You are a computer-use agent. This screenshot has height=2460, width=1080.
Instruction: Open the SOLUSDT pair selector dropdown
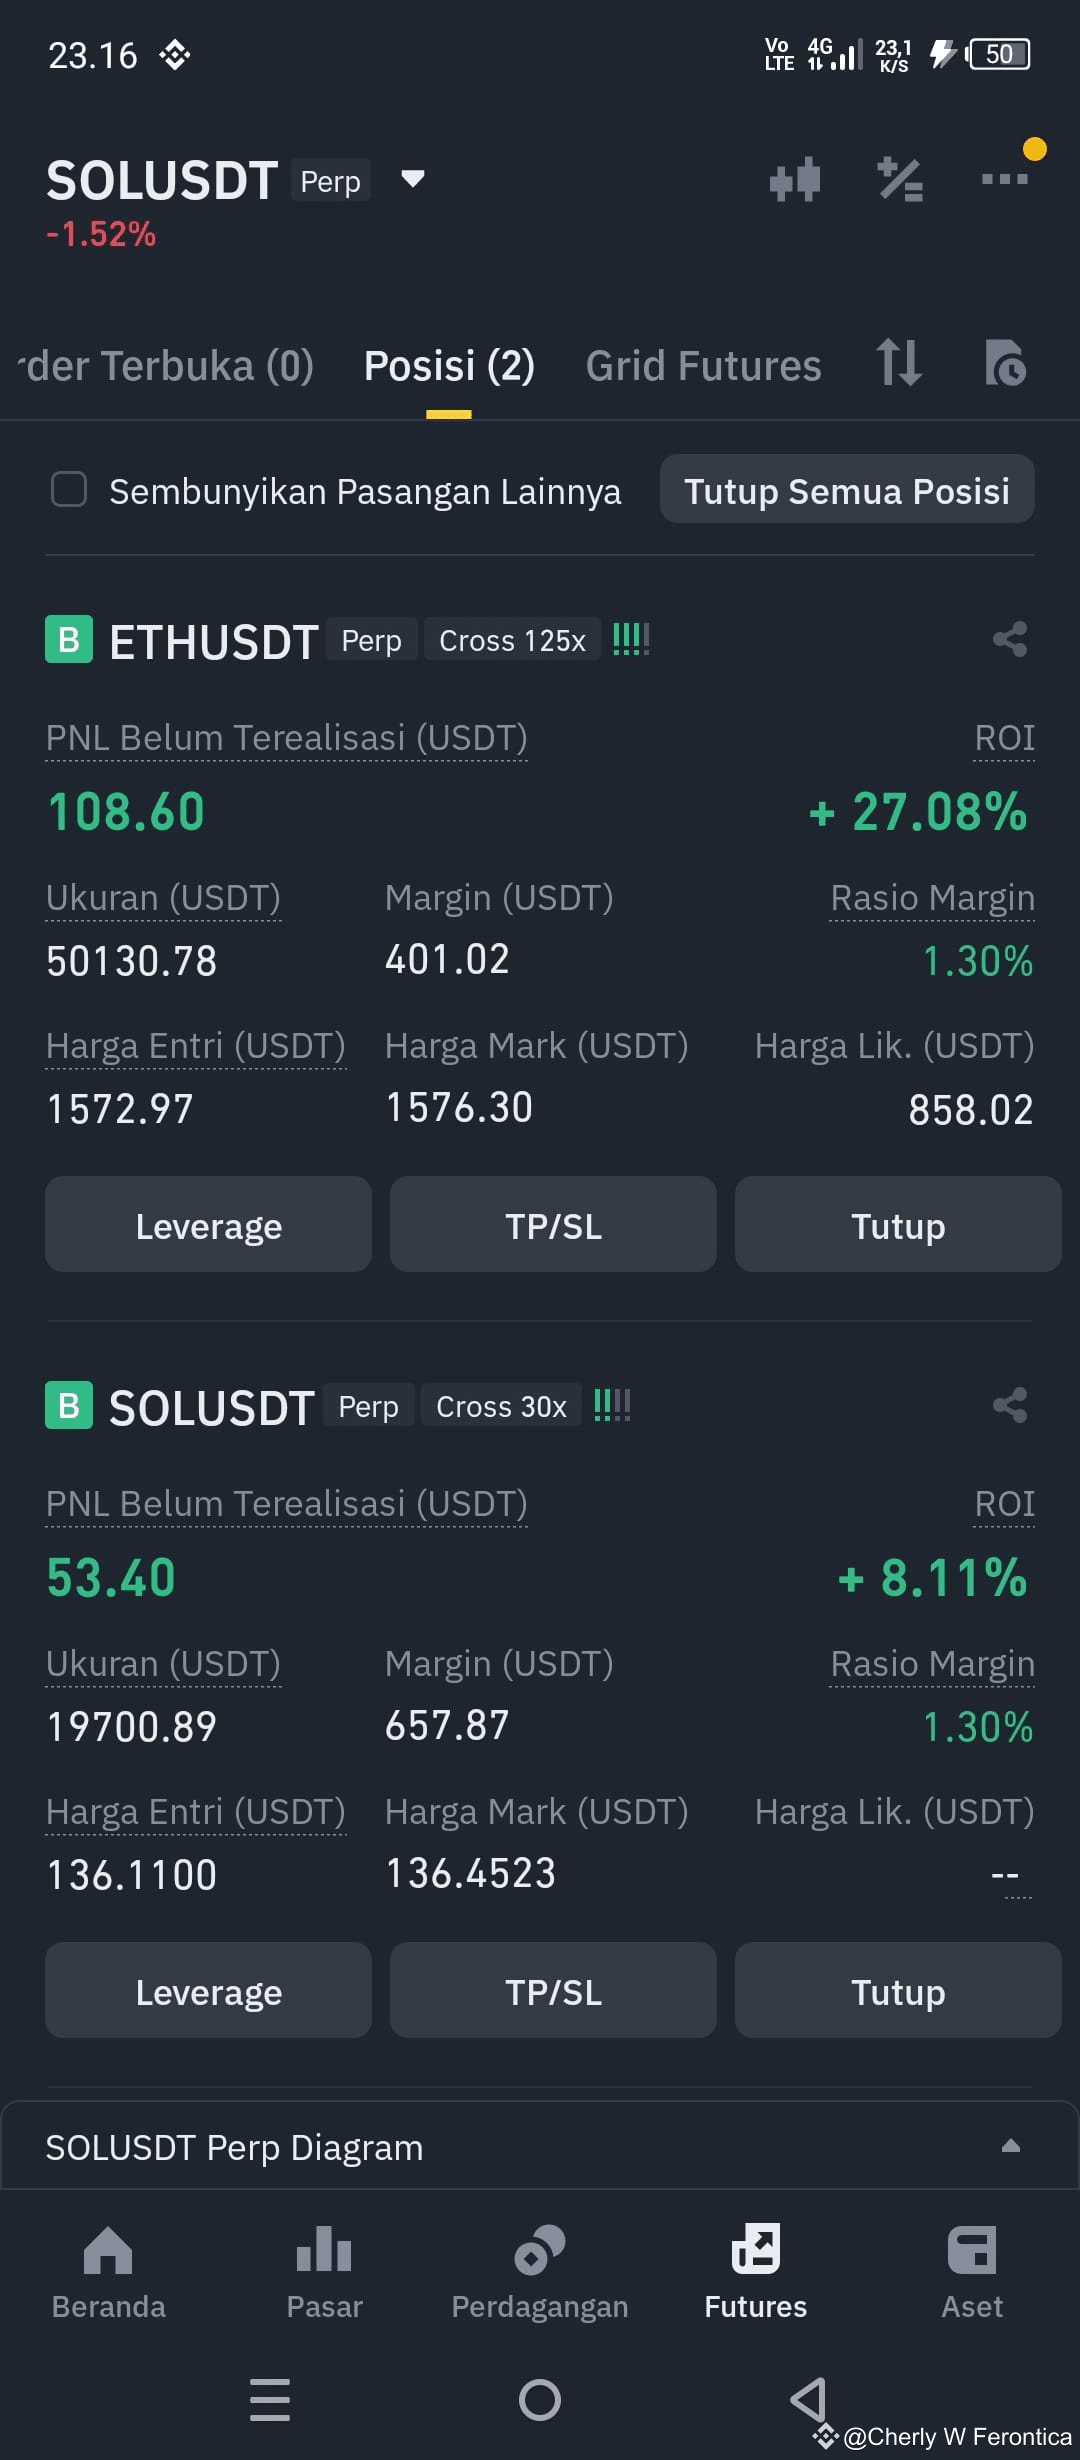tap(412, 180)
